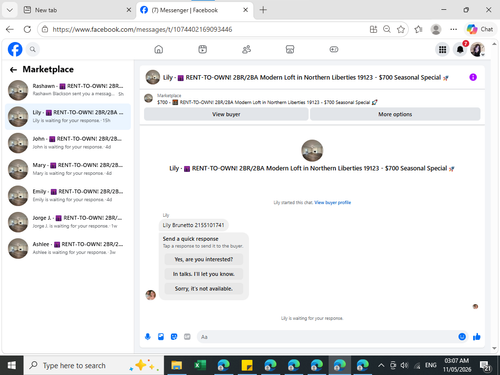The image size is (500, 375).
Task: Close the New tab browser tab
Action: pyautogui.click(x=129, y=10)
